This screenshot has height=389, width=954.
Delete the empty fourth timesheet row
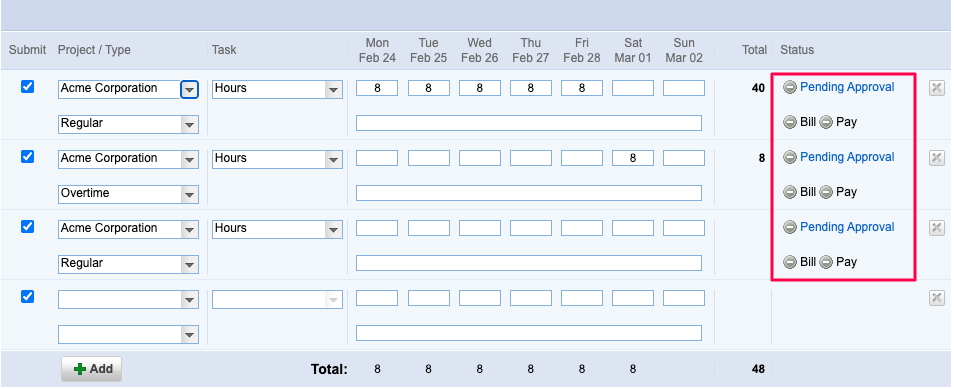(936, 298)
